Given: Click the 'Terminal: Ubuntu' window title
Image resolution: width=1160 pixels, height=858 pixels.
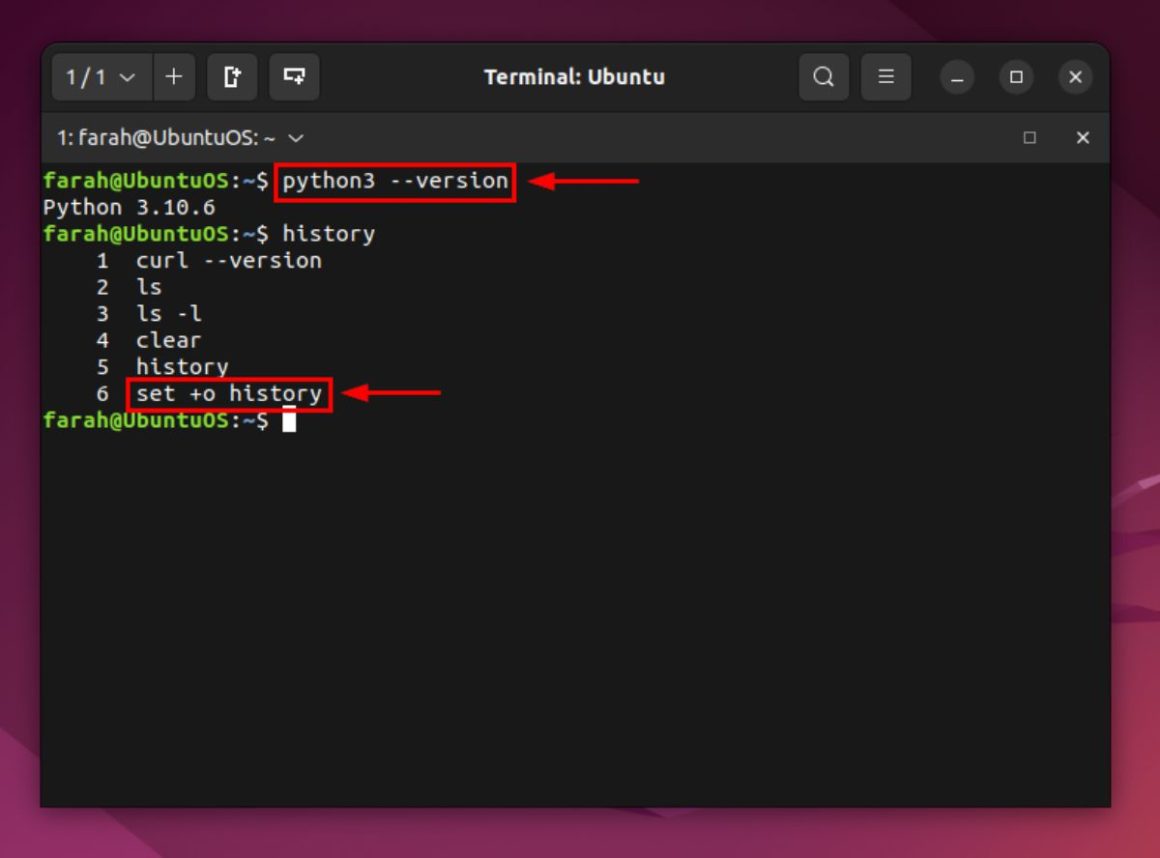Looking at the screenshot, I should click(x=574, y=77).
